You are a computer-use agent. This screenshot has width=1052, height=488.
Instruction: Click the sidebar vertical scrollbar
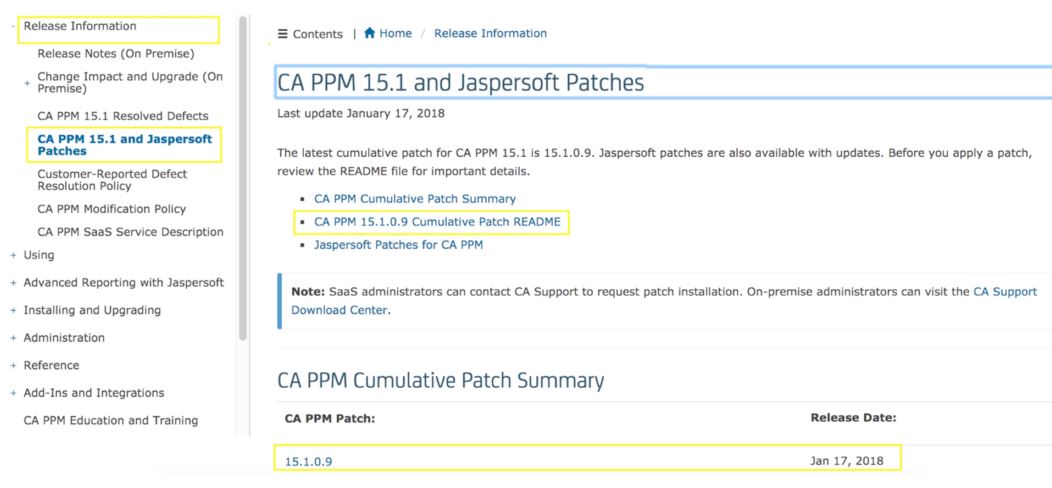pyautogui.click(x=243, y=178)
